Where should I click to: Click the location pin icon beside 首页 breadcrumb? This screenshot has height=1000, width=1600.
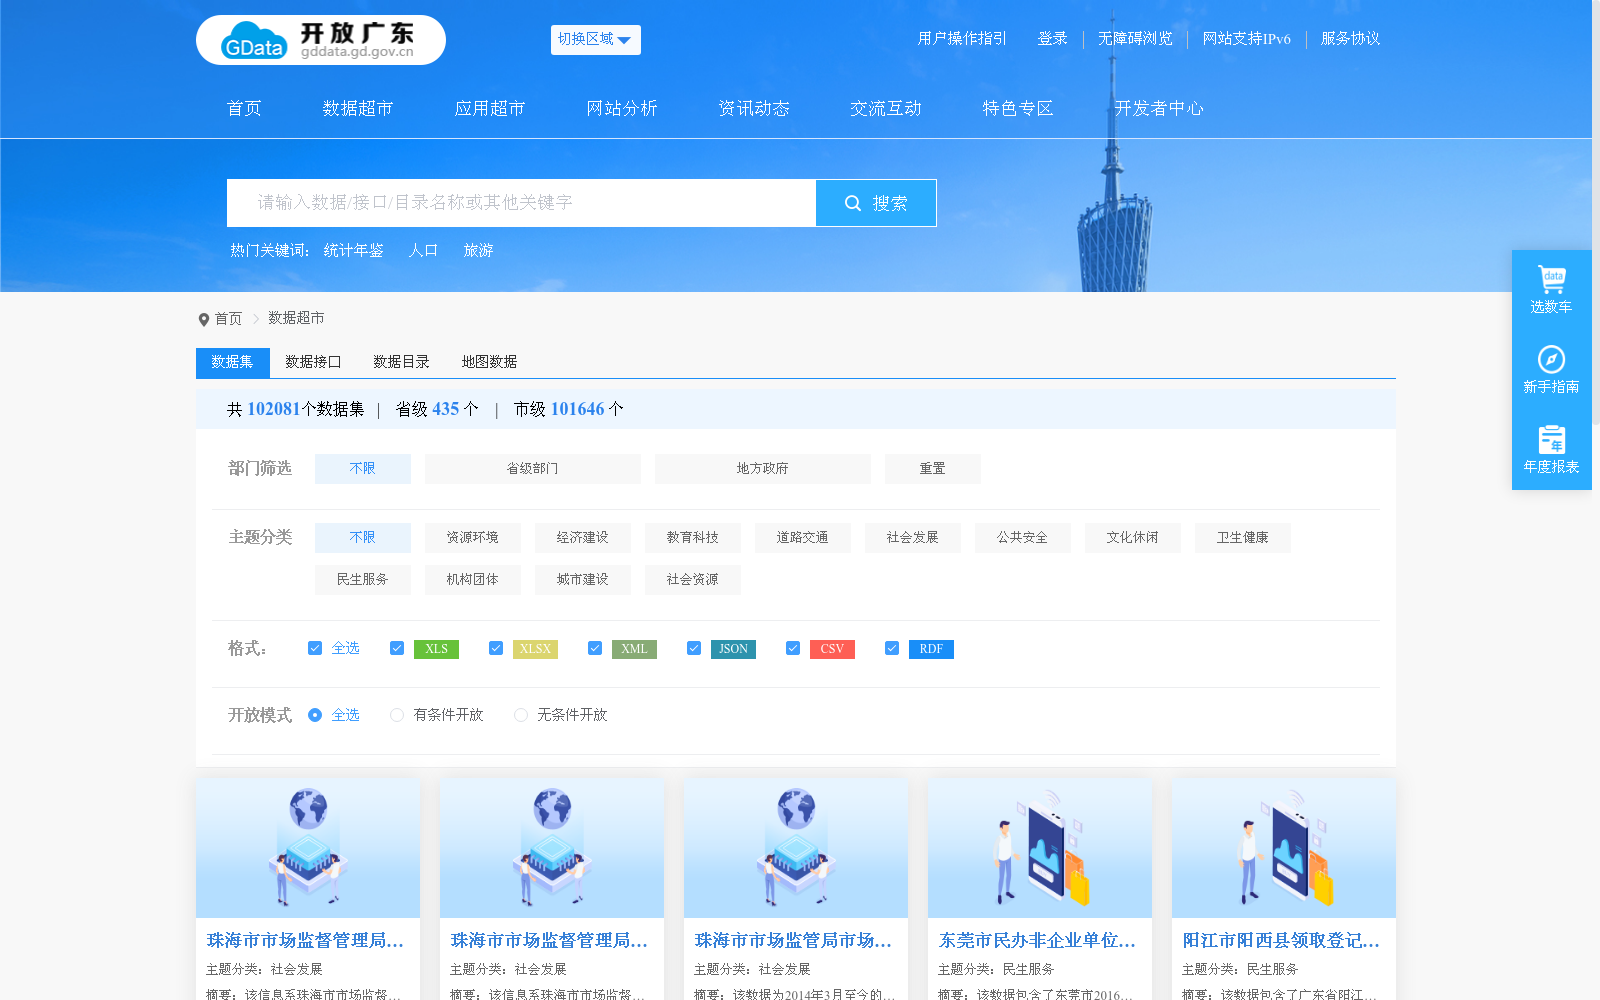203,318
